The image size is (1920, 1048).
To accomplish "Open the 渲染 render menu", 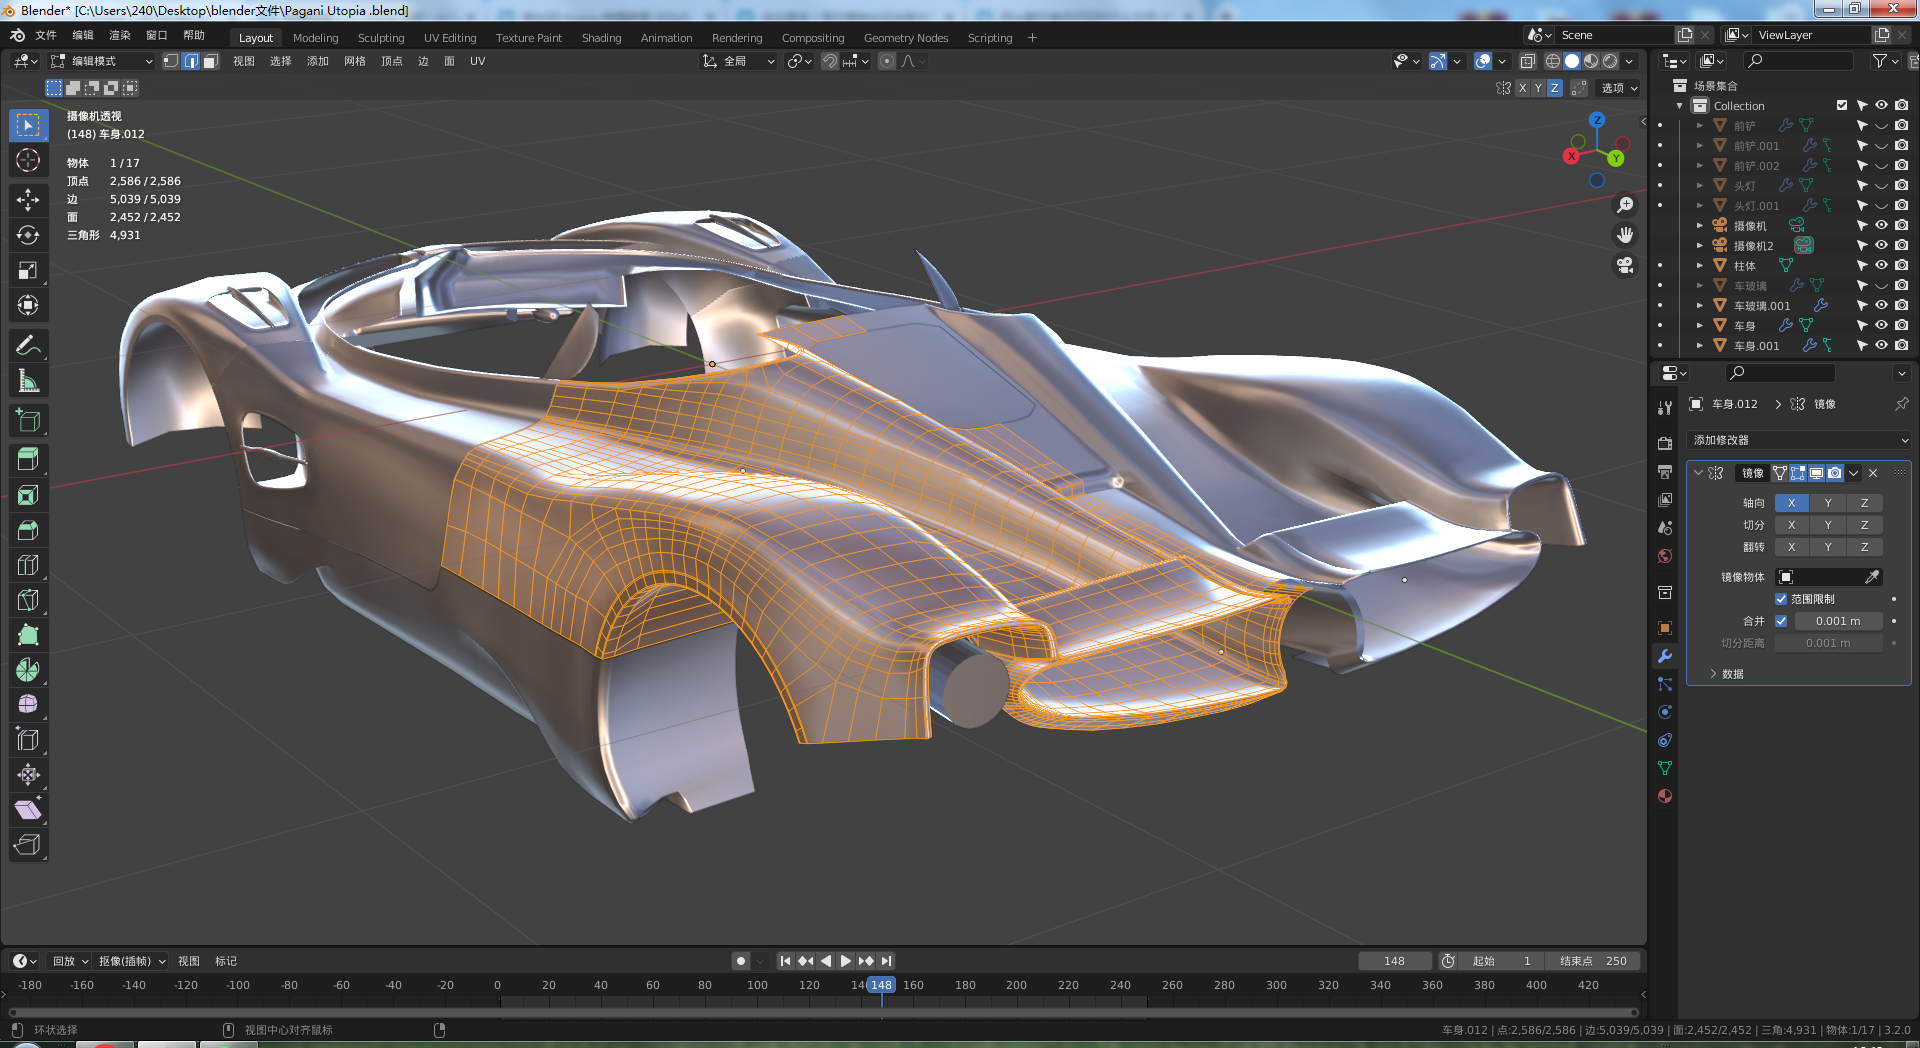I will click(x=119, y=35).
